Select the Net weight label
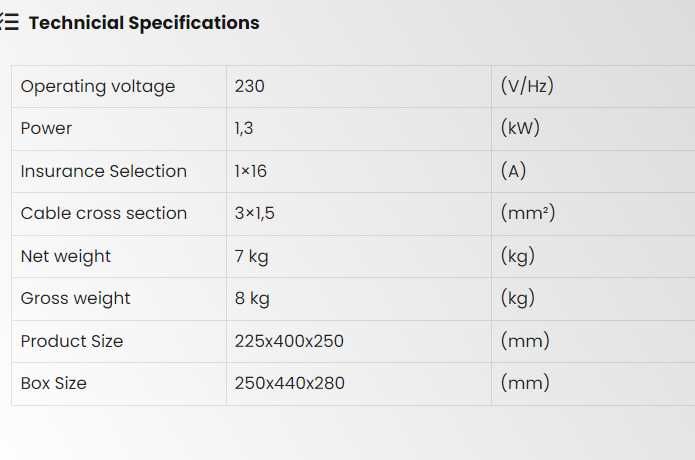Image resolution: width=695 pixels, height=460 pixels. 66,256
